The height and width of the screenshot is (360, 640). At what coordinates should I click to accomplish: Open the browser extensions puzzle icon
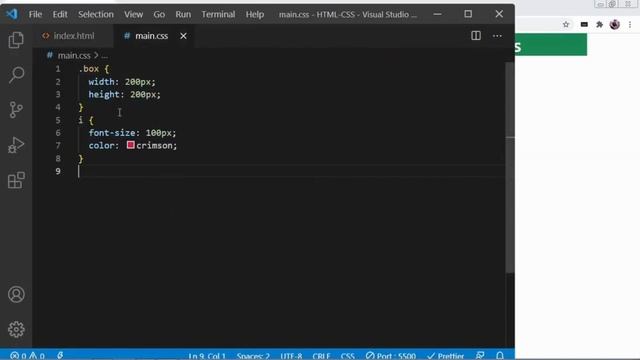click(599, 24)
